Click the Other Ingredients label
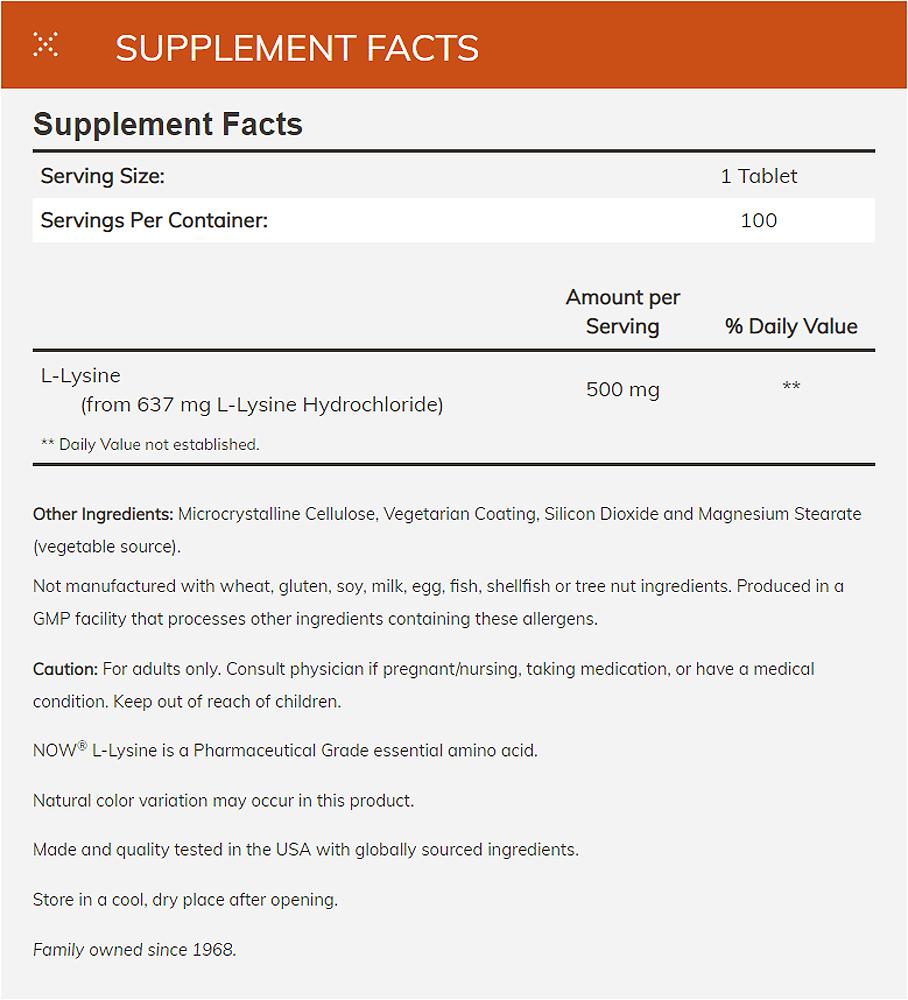 103,514
